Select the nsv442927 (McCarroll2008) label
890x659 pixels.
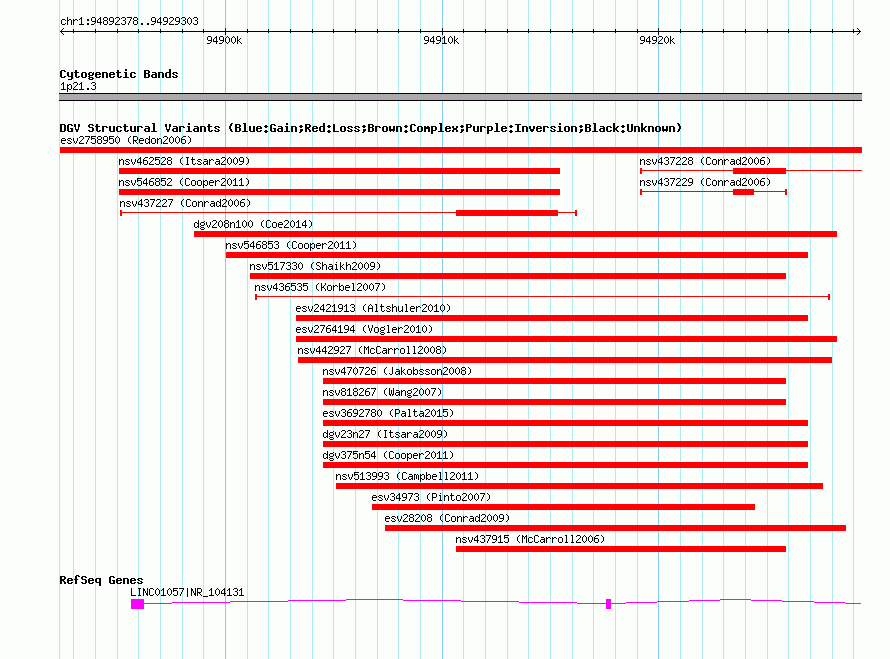pos(372,350)
